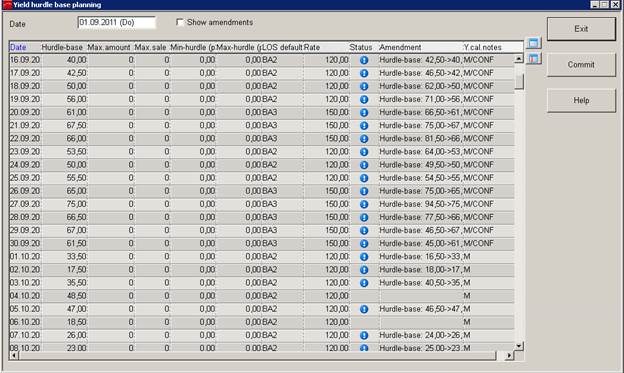Click status info icon in 25.09.20 row
Image resolution: width=624 pixels, height=373 pixels.
364,178
